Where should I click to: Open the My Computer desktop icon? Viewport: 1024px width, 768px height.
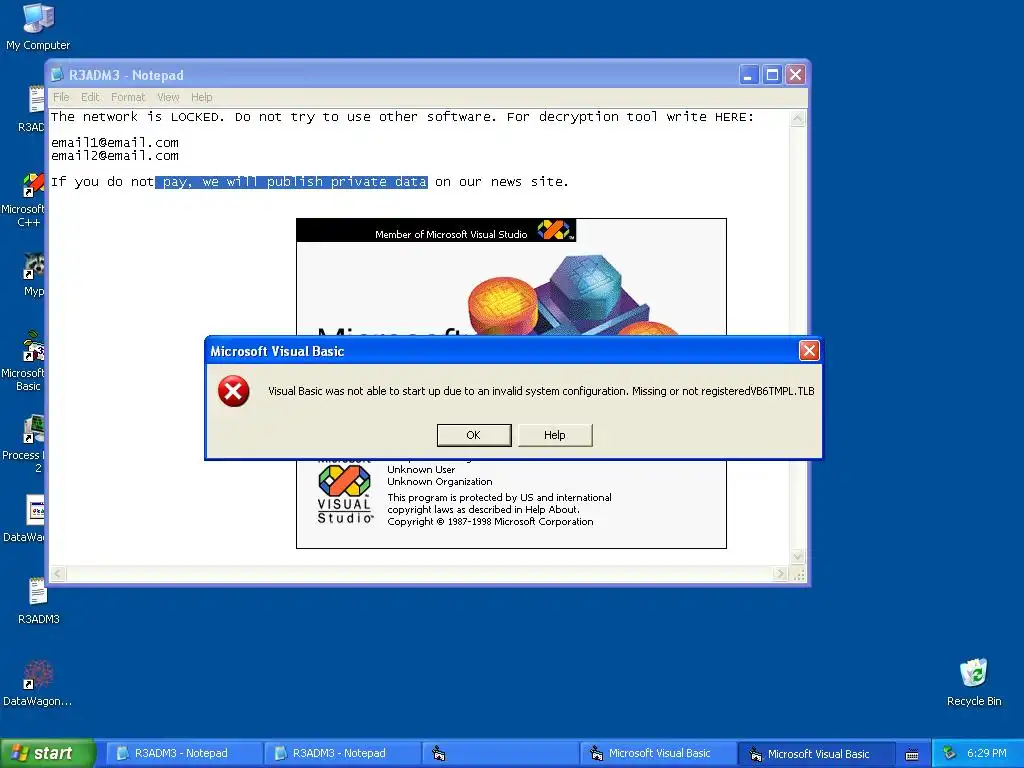pyautogui.click(x=38, y=27)
